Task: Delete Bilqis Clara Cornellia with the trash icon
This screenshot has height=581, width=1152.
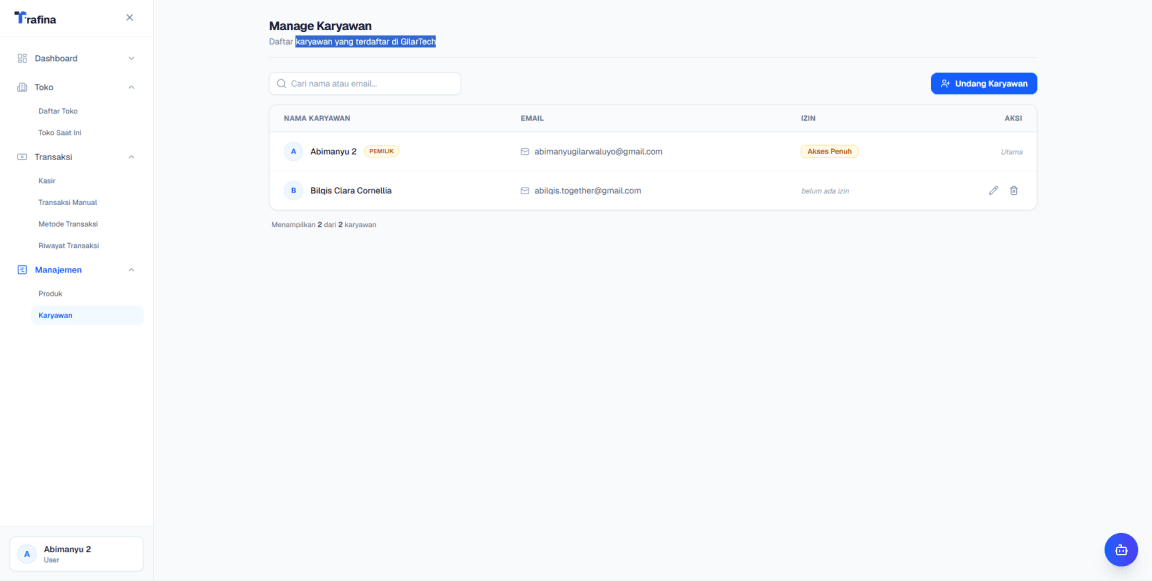Action: pyautogui.click(x=1014, y=190)
